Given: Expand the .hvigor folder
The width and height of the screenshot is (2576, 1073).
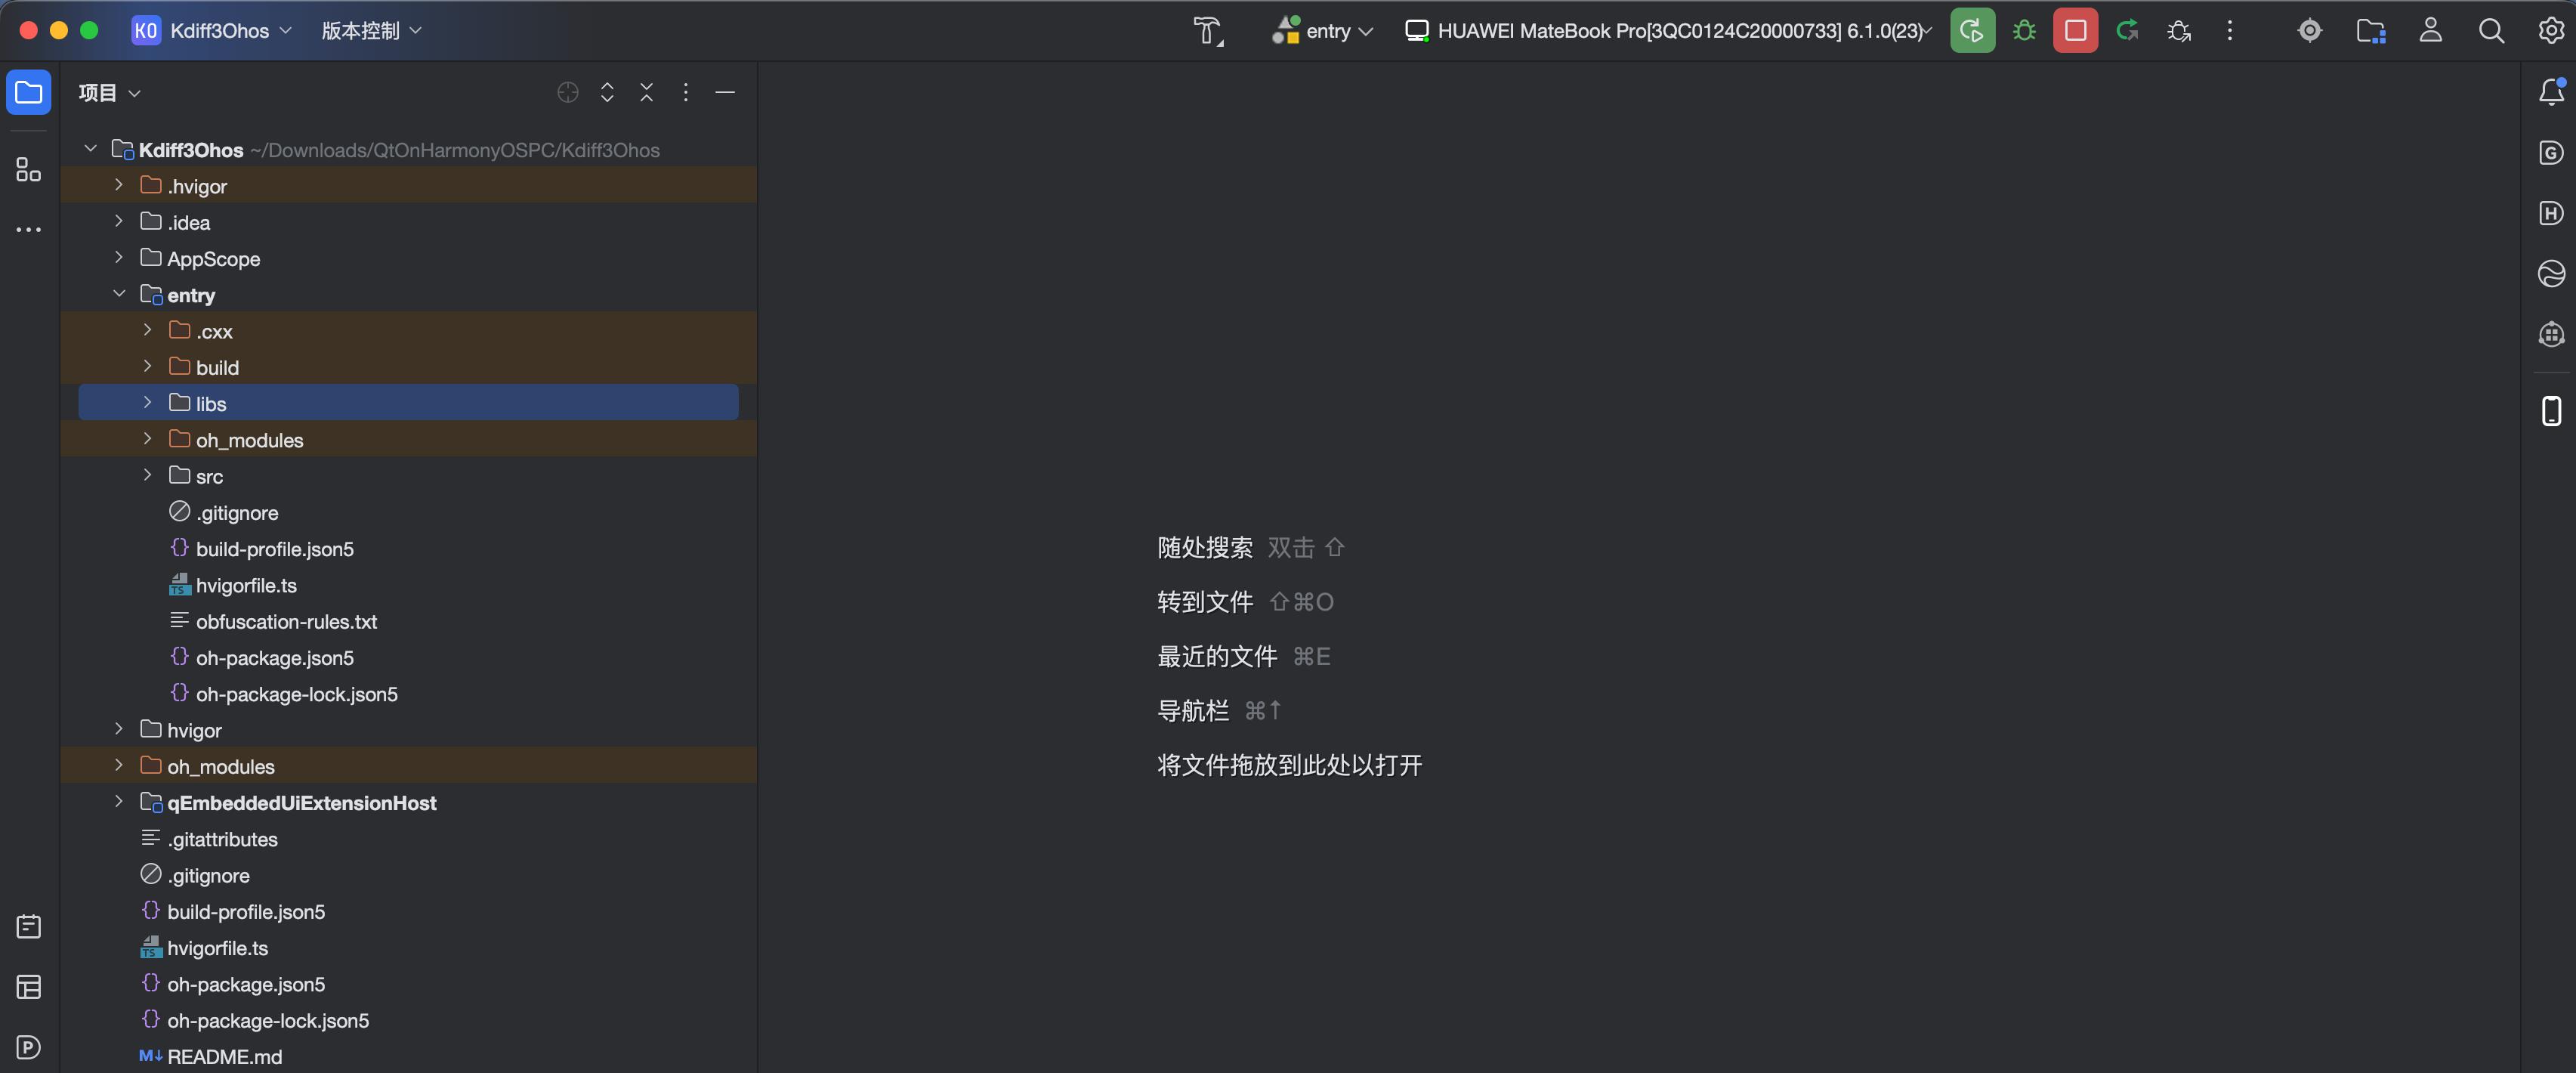Looking at the screenshot, I should click(118, 185).
